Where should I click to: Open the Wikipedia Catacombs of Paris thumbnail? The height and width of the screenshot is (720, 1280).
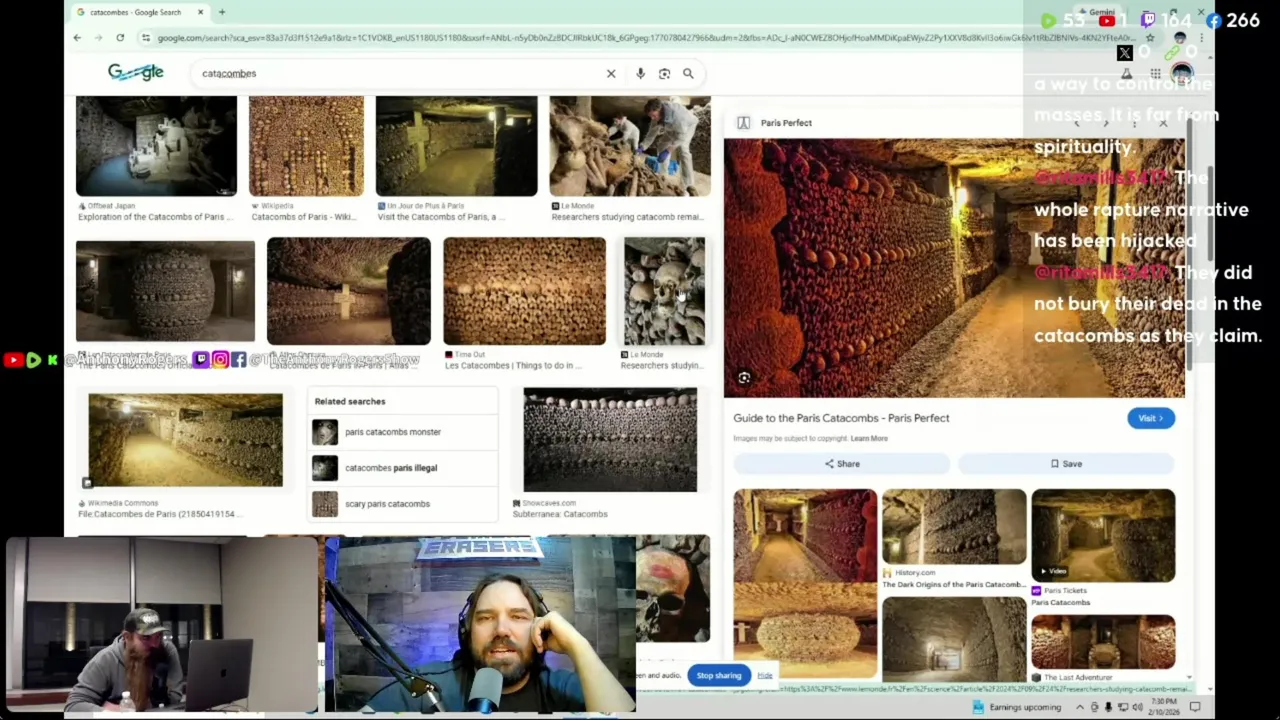[306, 146]
